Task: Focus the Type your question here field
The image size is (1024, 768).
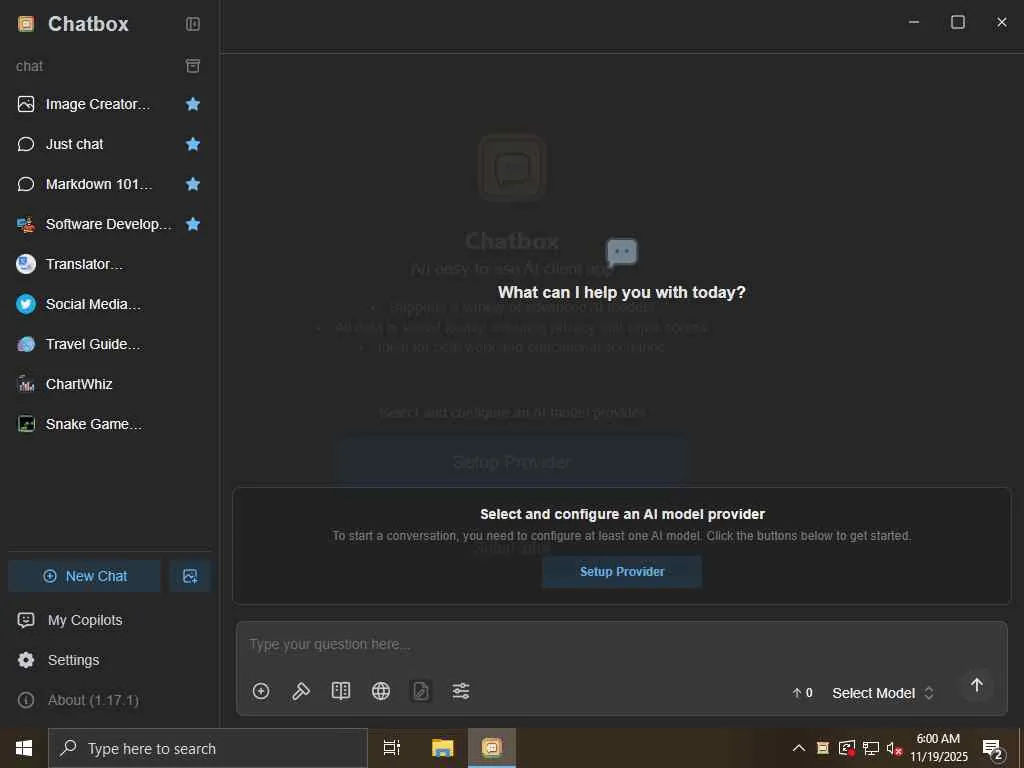Action: [622, 645]
